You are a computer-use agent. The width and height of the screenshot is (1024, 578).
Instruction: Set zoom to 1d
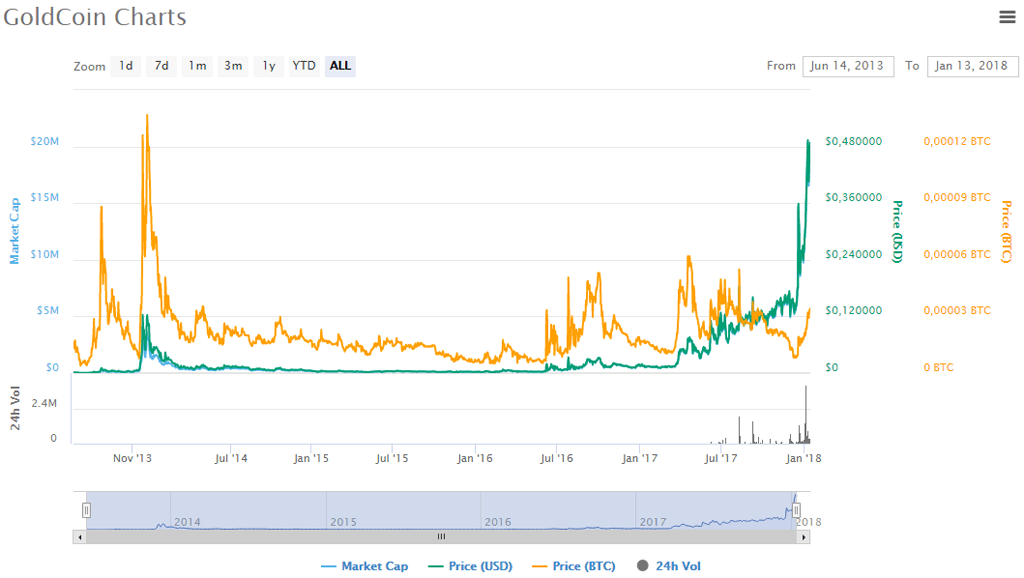(x=126, y=66)
